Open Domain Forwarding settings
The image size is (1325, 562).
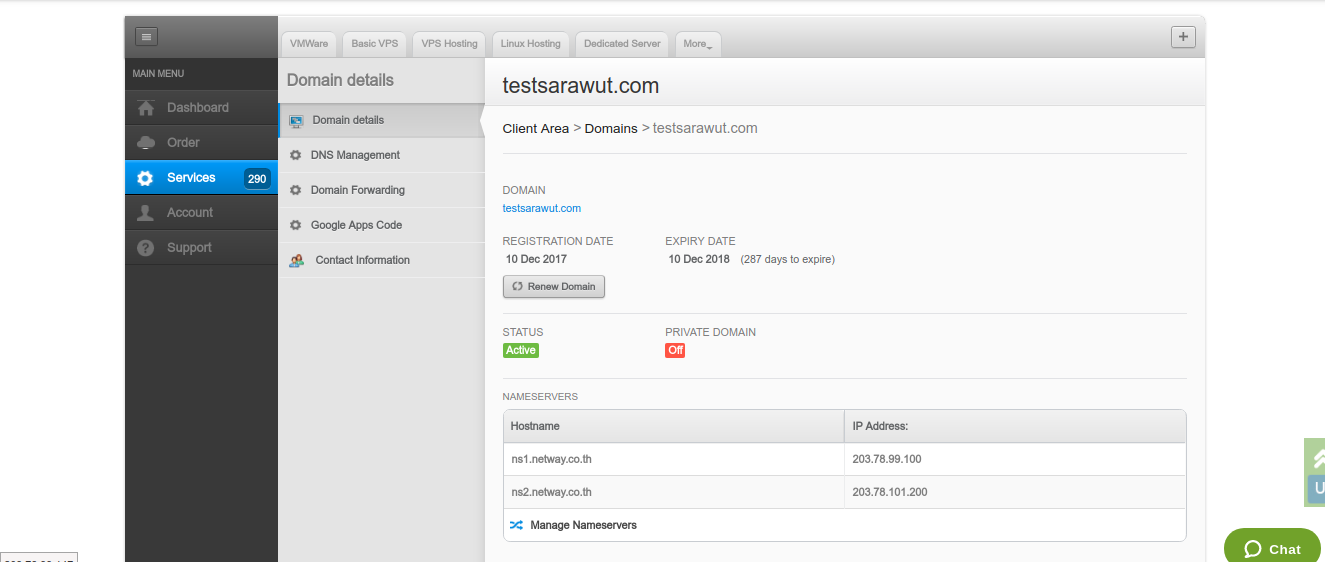click(x=357, y=190)
